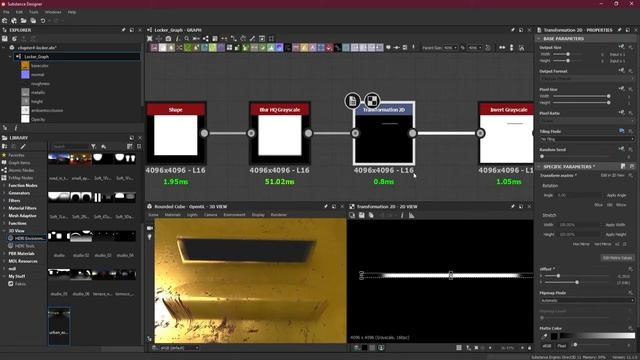
Task: Click the camera icon in the 3D view sidebar
Action: (150, 228)
